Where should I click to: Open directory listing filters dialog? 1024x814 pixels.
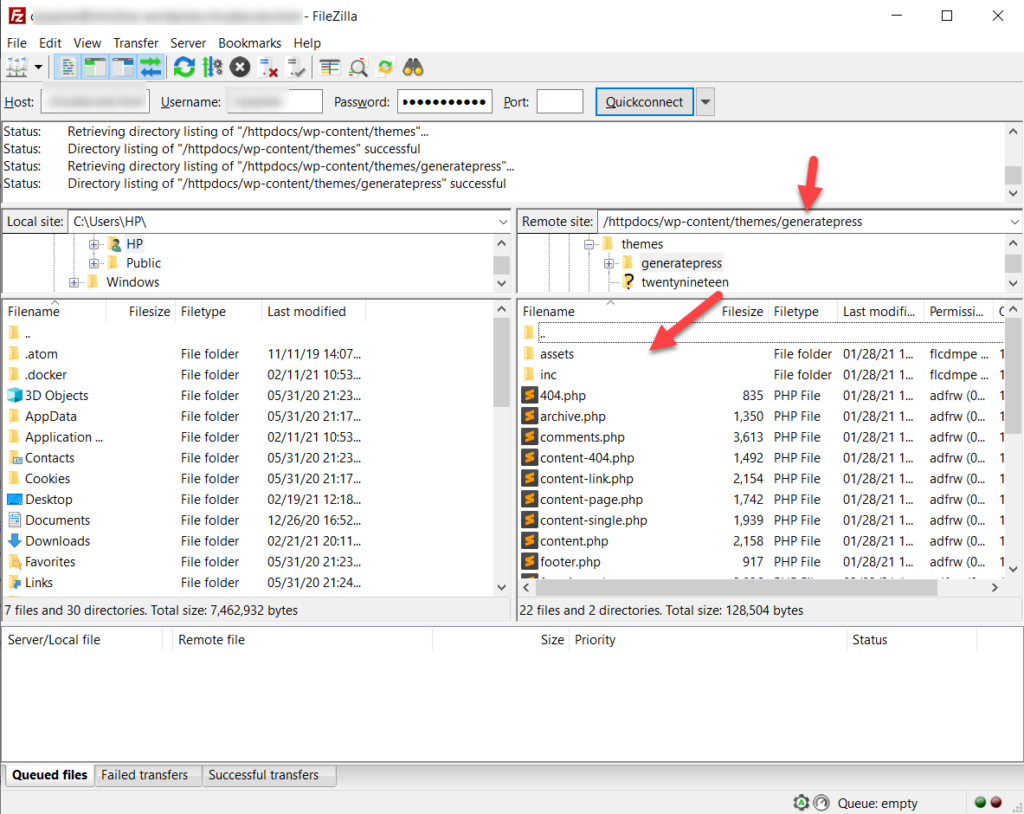click(330, 67)
